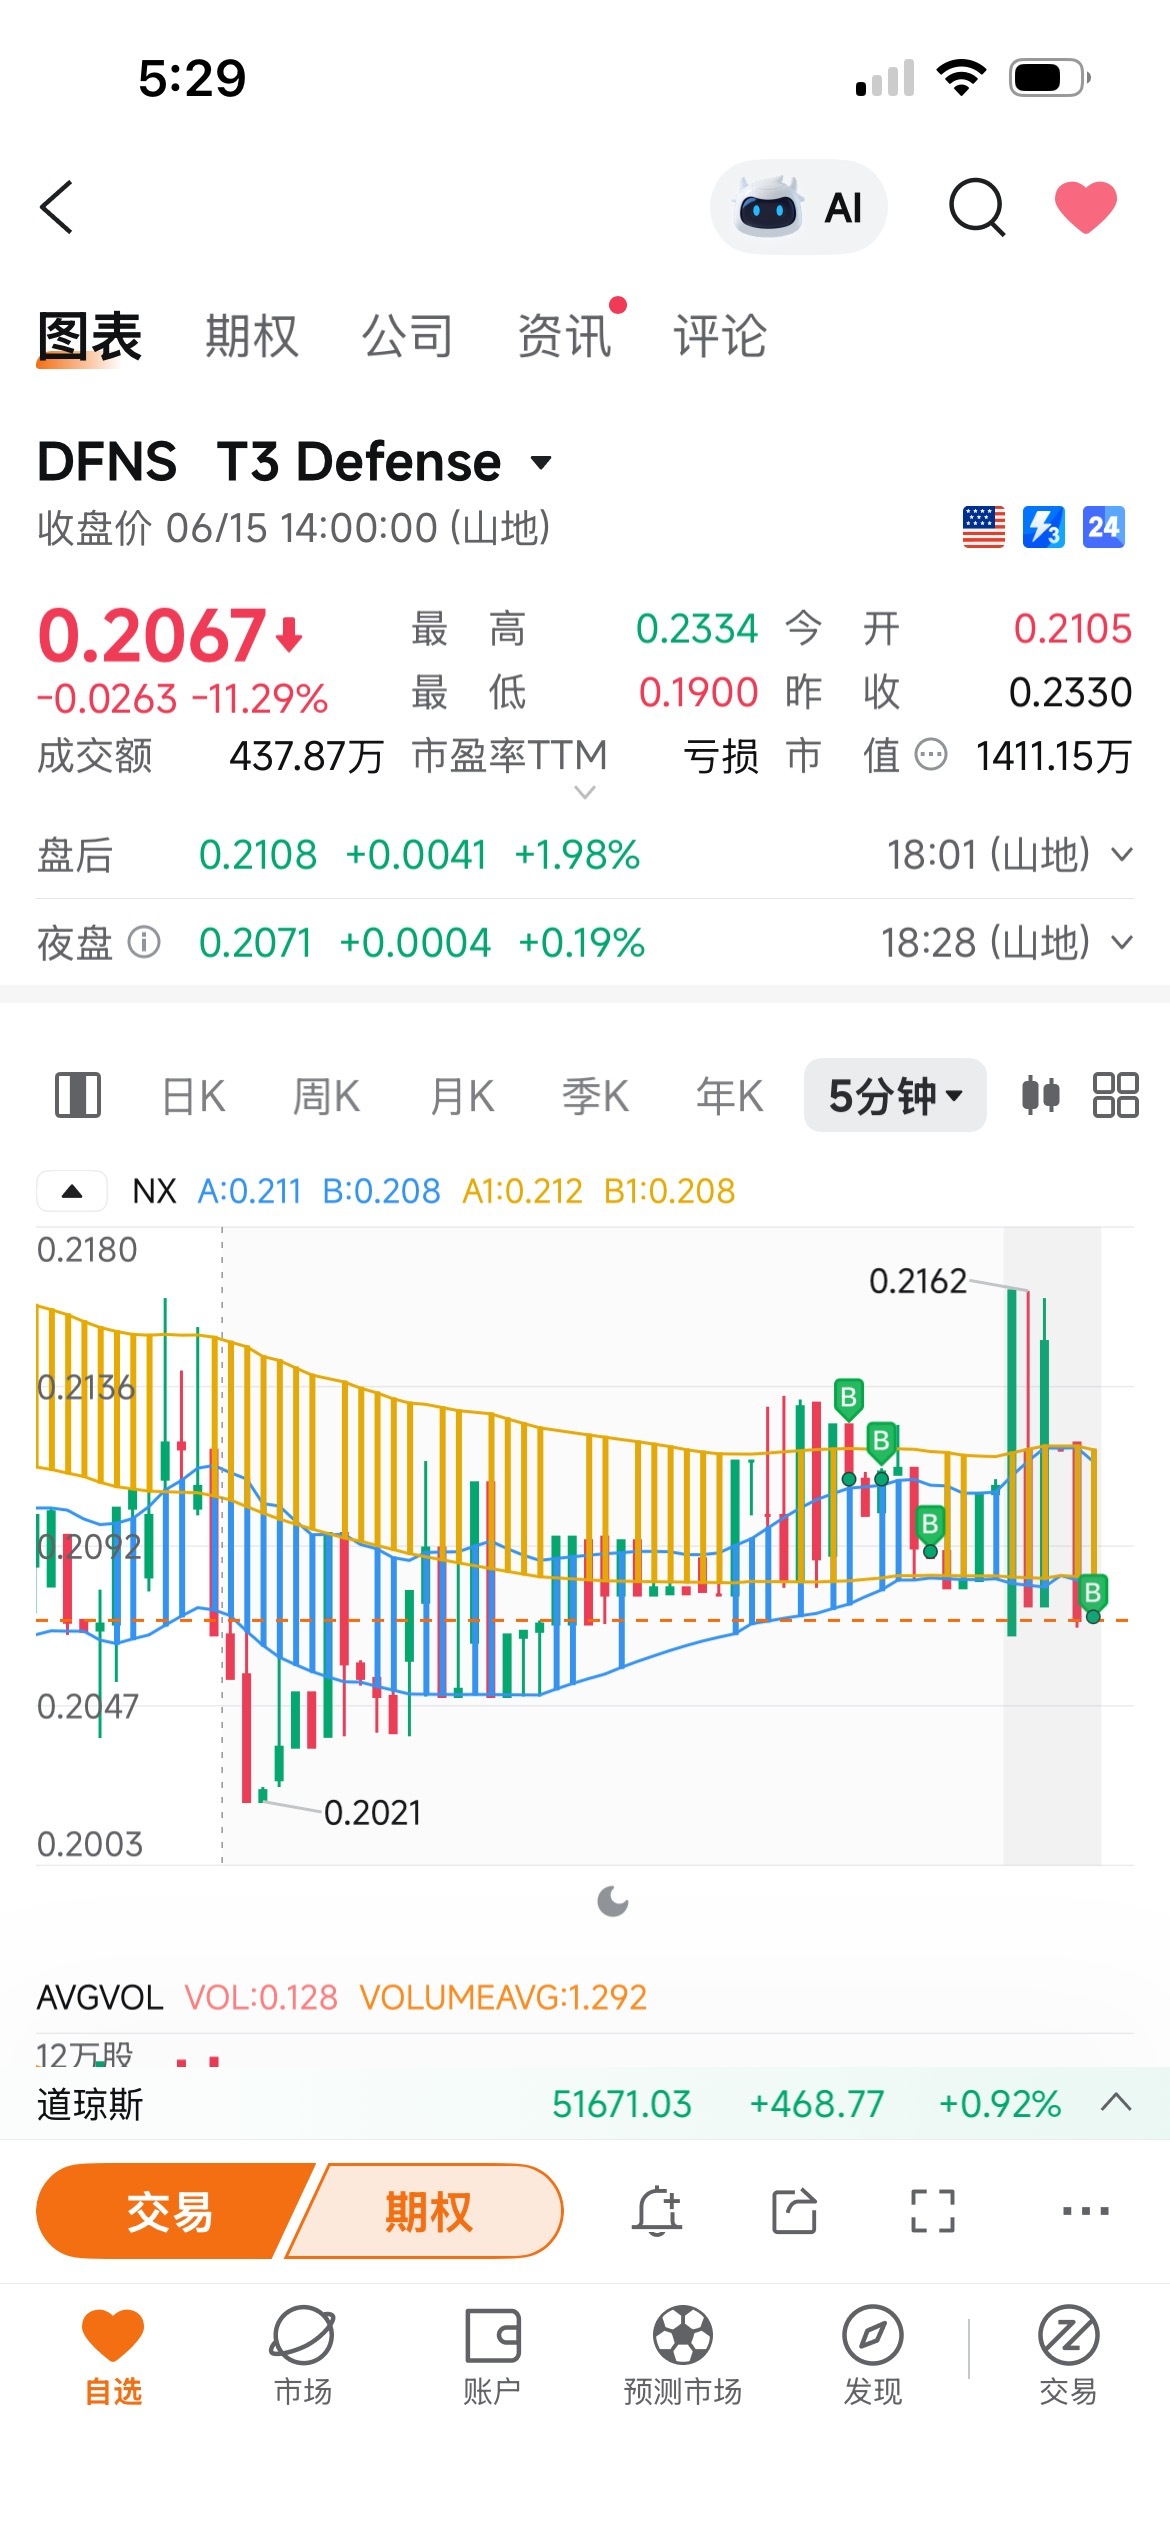1170x2532 pixels.
Task: Go to 账户 in bottom nav
Action: coord(492,2355)
